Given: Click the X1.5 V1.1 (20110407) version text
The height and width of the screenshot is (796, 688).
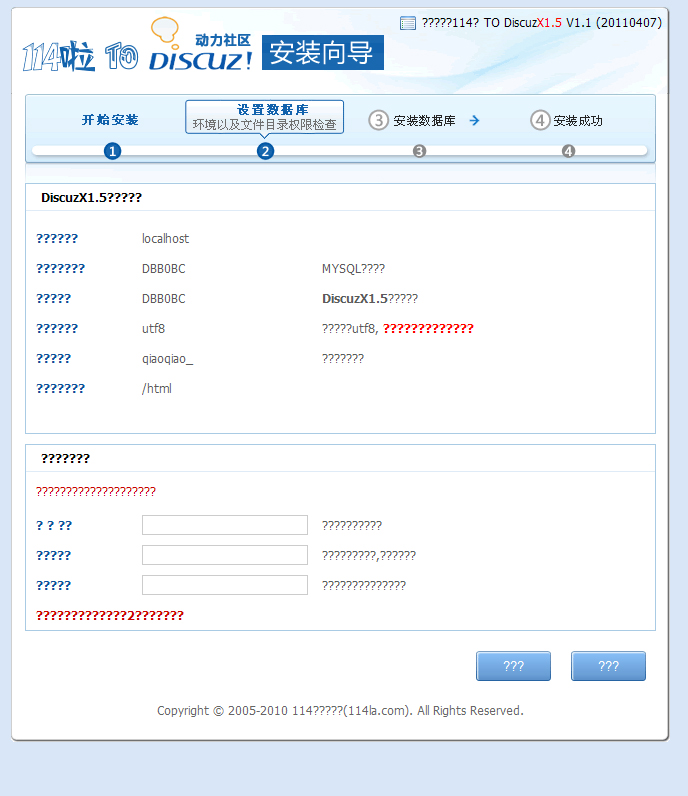Looking at the screenshot, I should tap(599, 23).
